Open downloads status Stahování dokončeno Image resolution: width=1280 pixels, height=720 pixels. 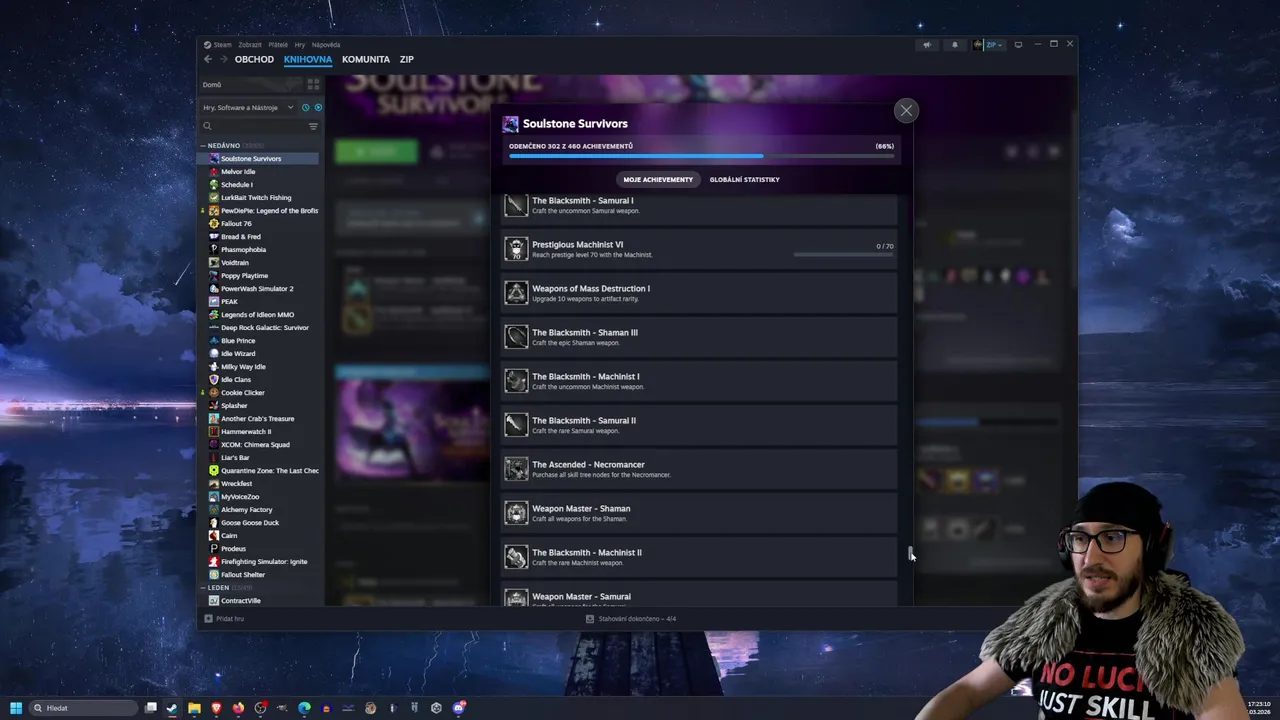630,619
